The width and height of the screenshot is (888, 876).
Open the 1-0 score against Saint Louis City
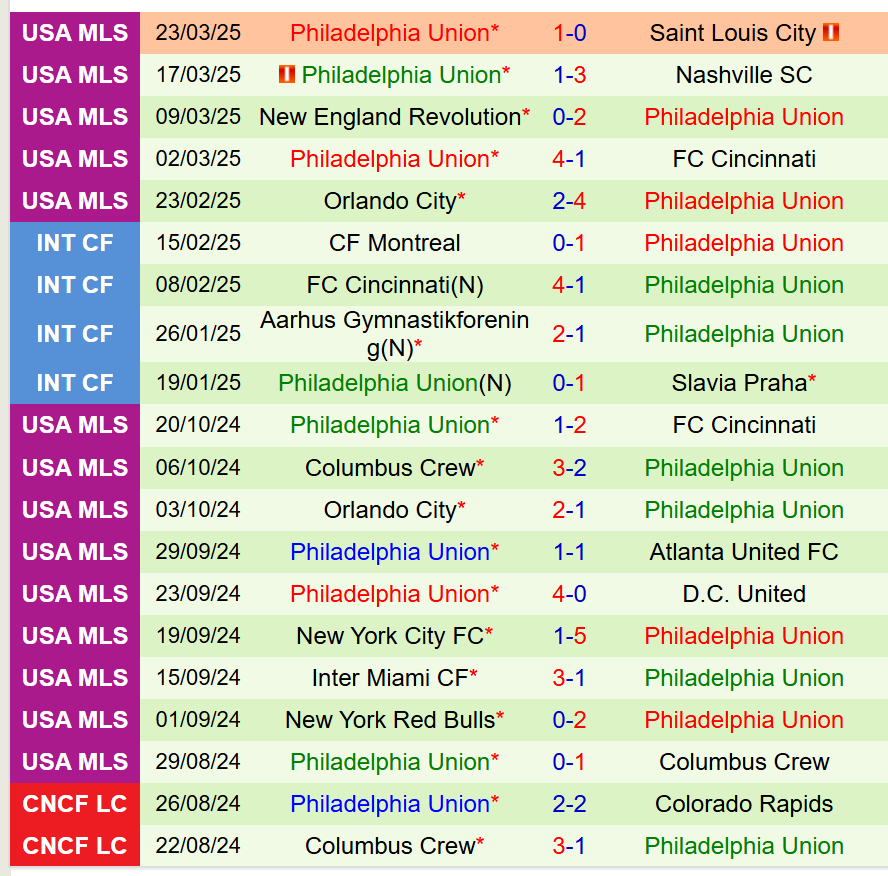569,33
